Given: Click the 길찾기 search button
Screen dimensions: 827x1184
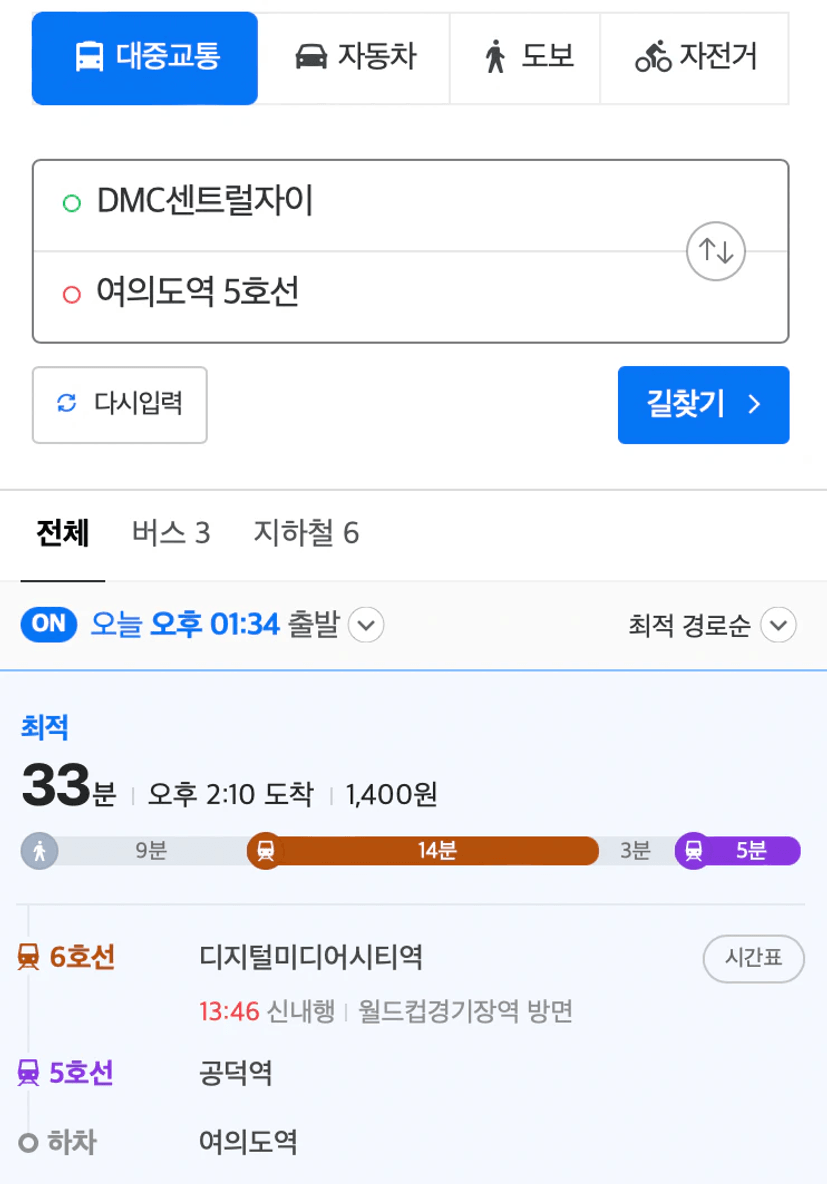Looking at the screenshot, I should coord(704,405).
